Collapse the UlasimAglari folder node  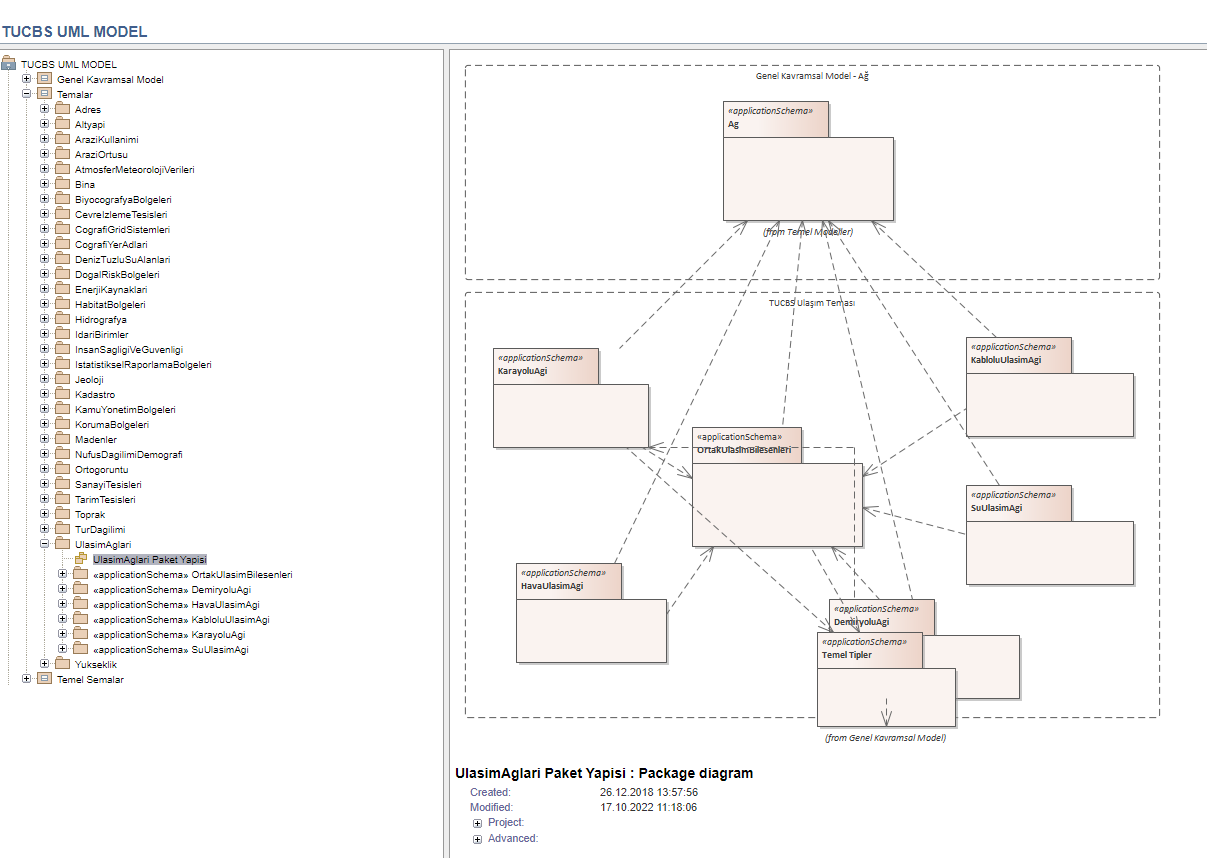[x=45, y=544]
